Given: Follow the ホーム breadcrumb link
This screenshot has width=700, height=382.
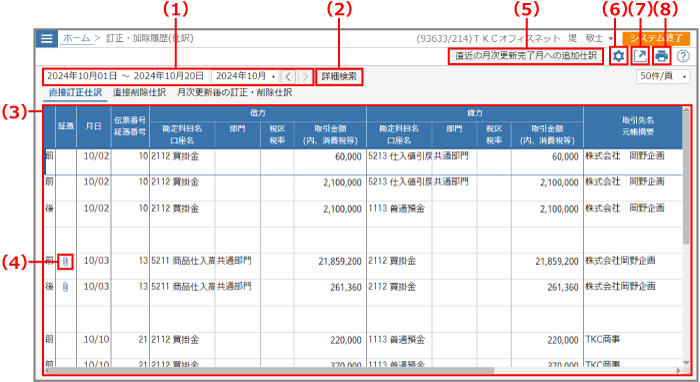Looking at the screenshot, I should point(76,38).
